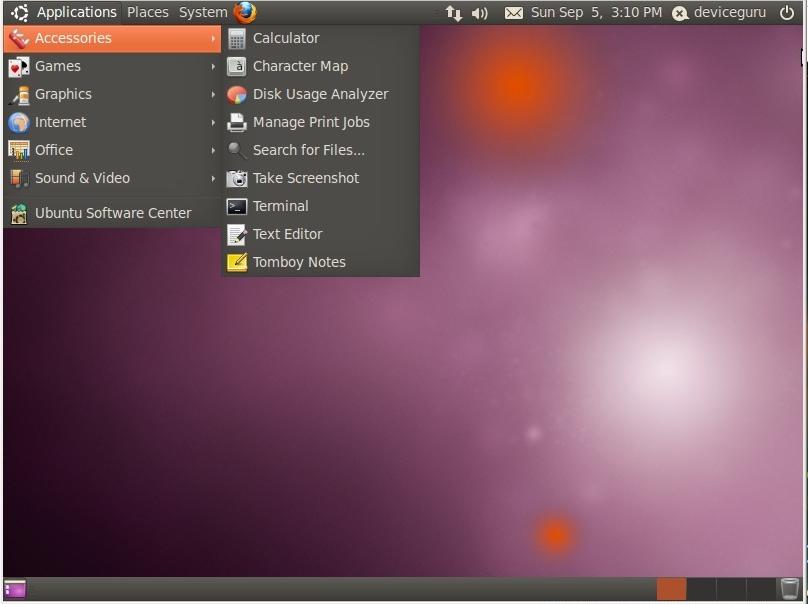Launch Terminal from the menu

pos(321,206)
